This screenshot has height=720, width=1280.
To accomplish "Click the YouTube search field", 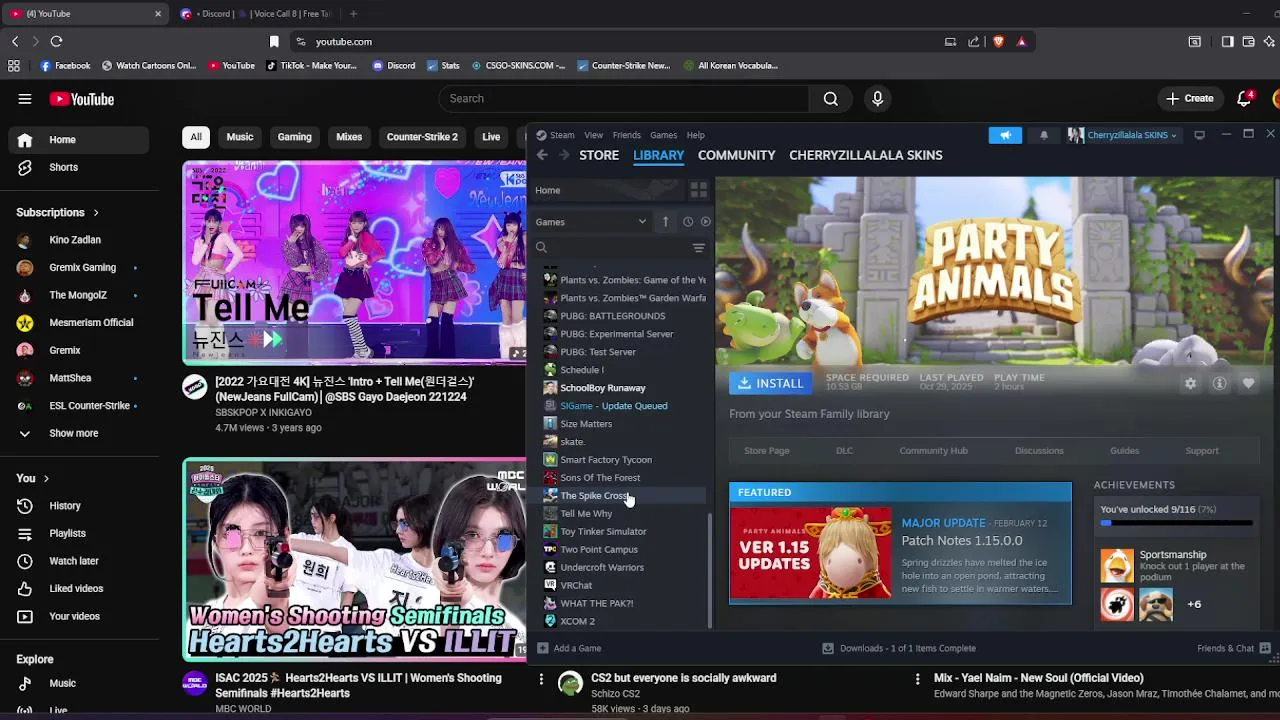I will (626, 98).
